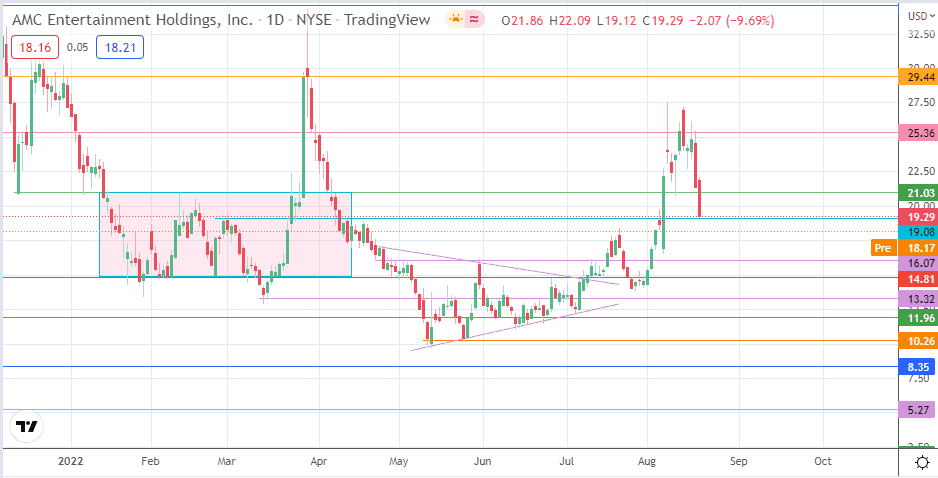Screen dimensions: 938x478
Task: Click the Mar label on time axis
Action: click(227, 462)
